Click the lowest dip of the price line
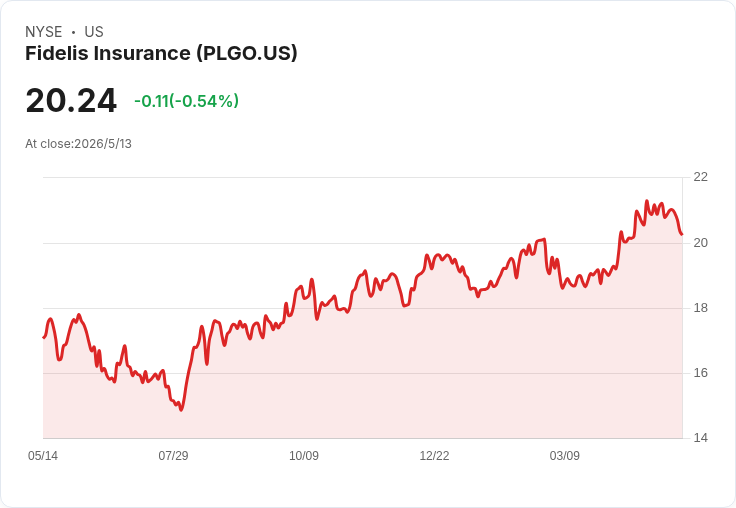Viewport: 736px width, 508px height. click(181, 410)
